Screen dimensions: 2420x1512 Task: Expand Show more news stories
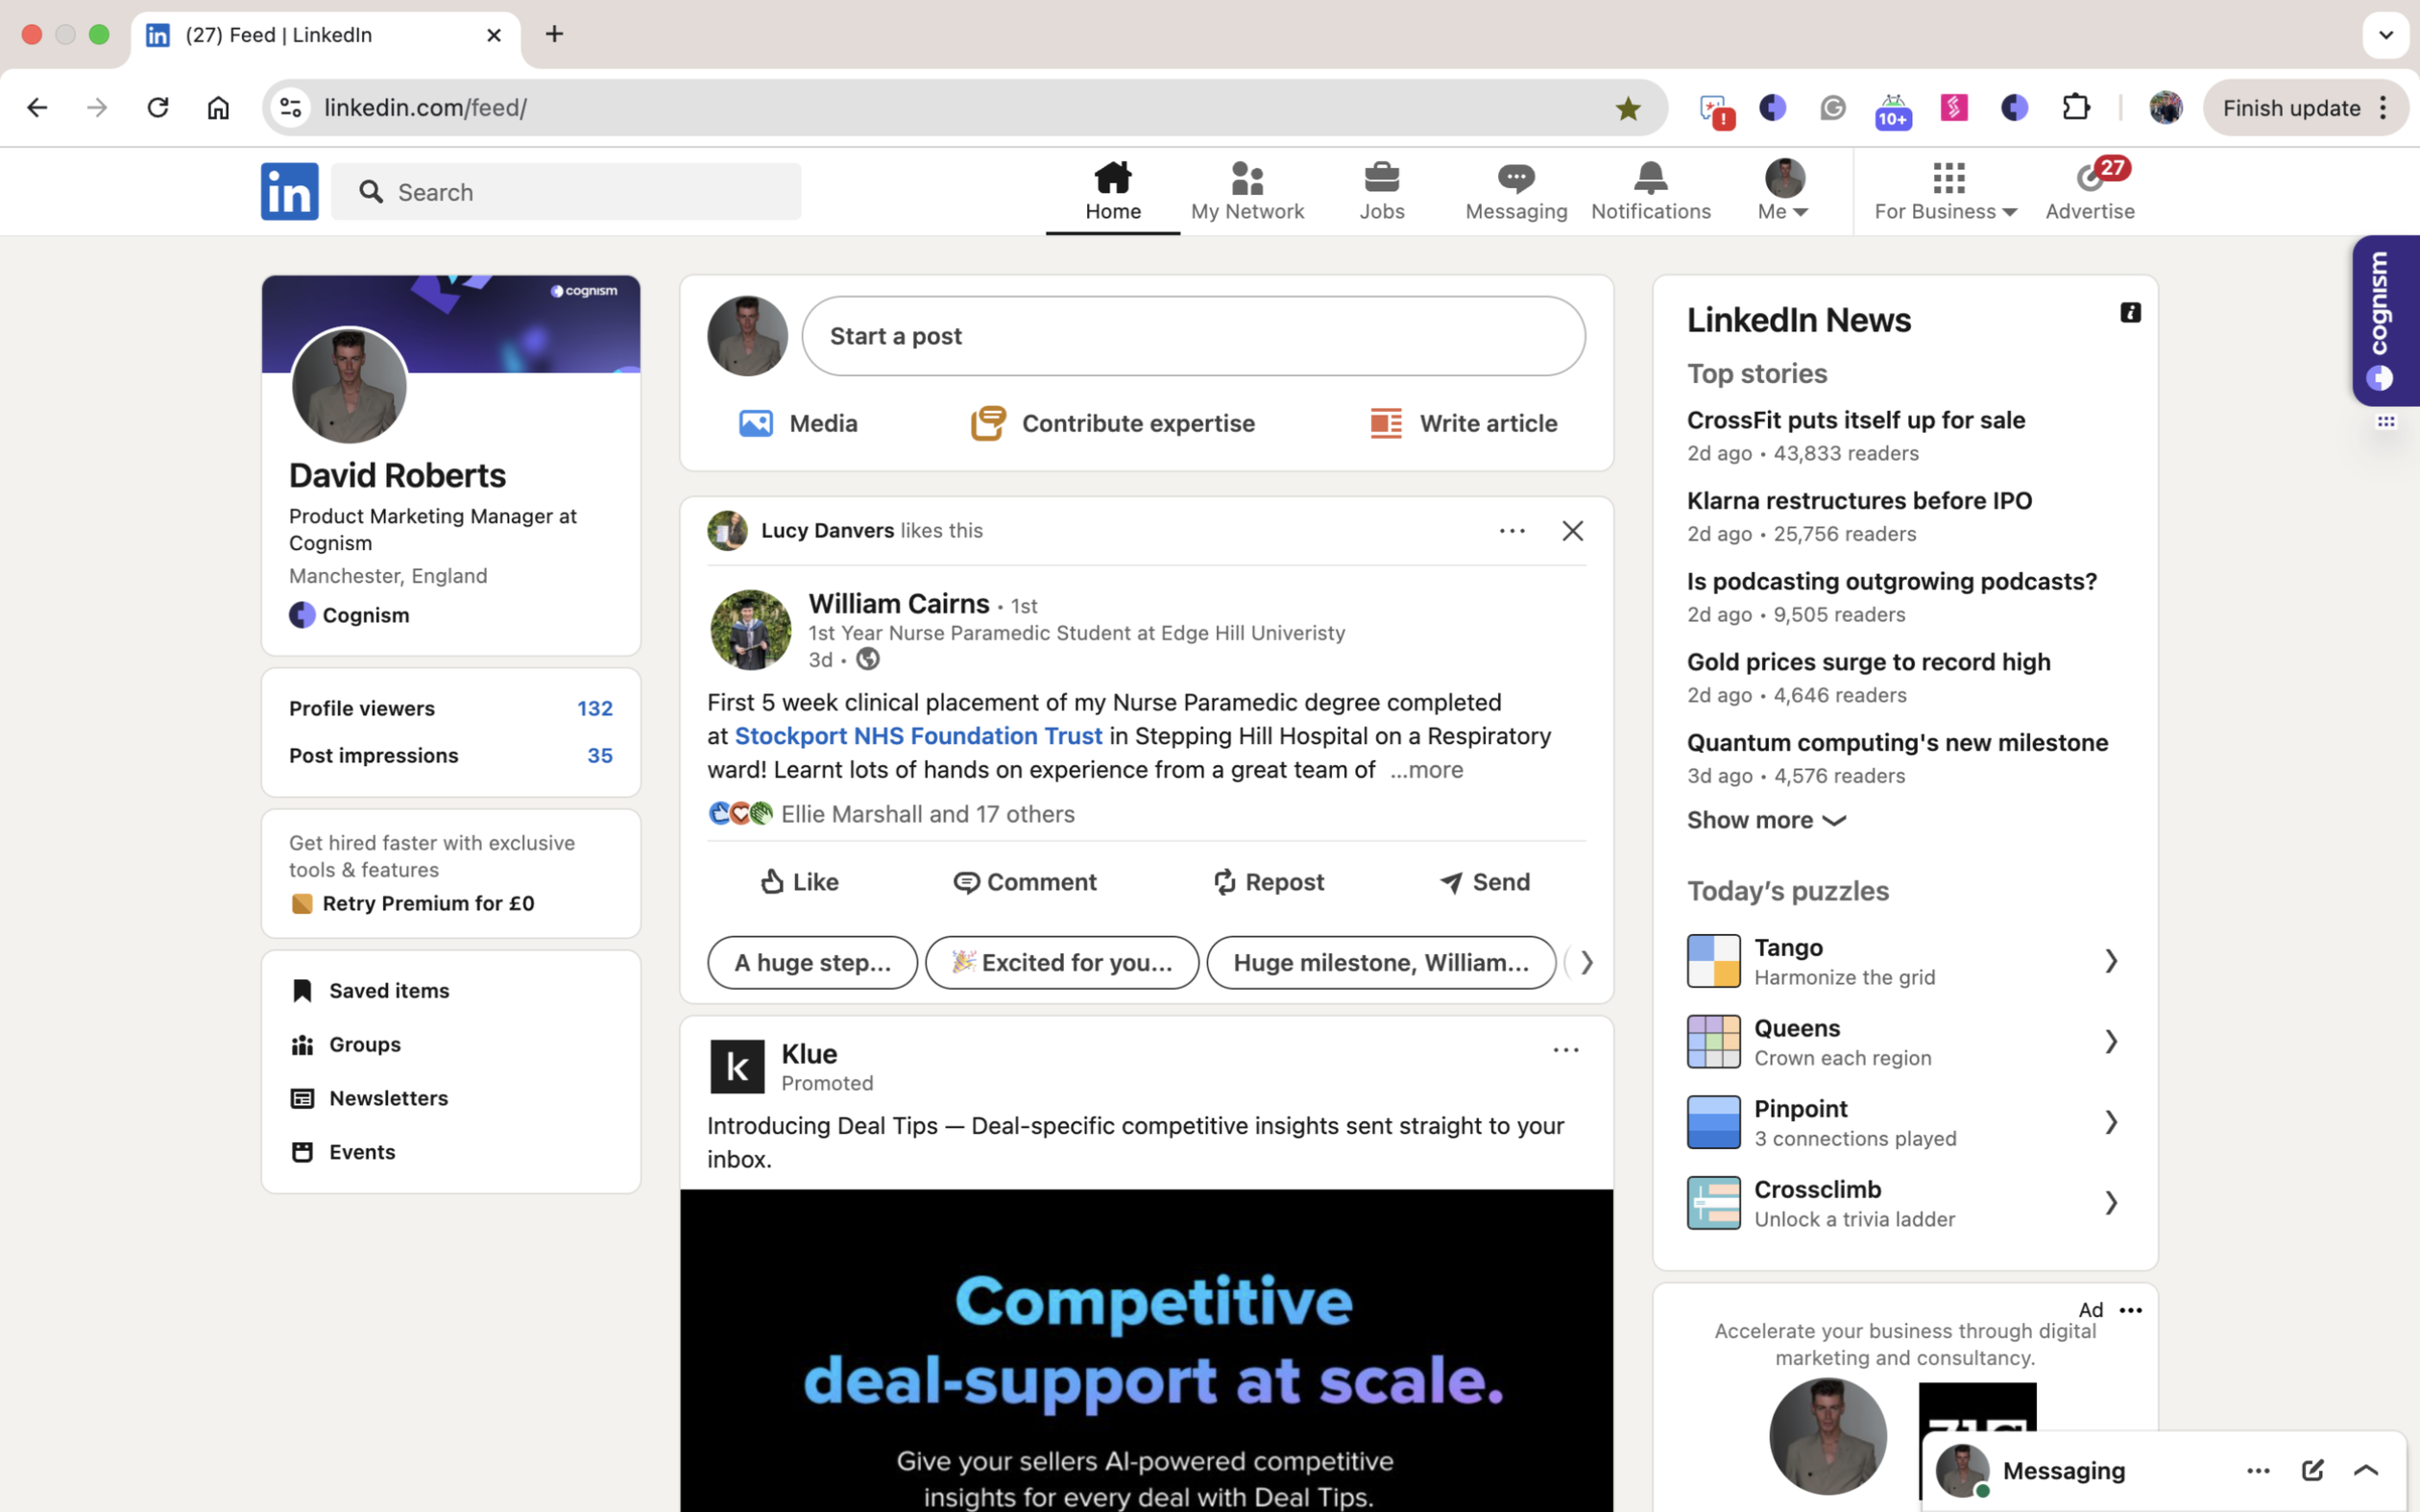pos(1765,820)
